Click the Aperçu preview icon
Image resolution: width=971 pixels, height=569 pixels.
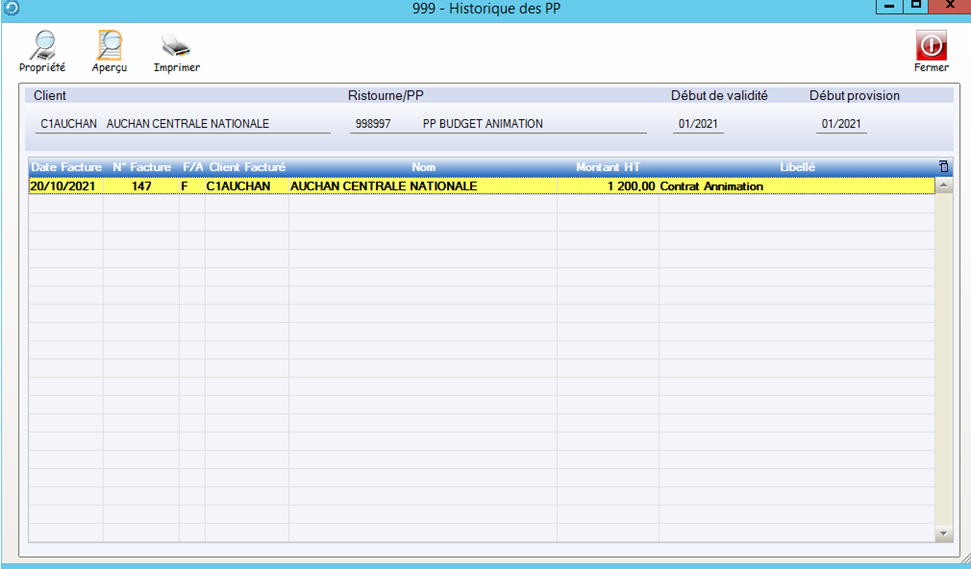(x=109, y=51)
